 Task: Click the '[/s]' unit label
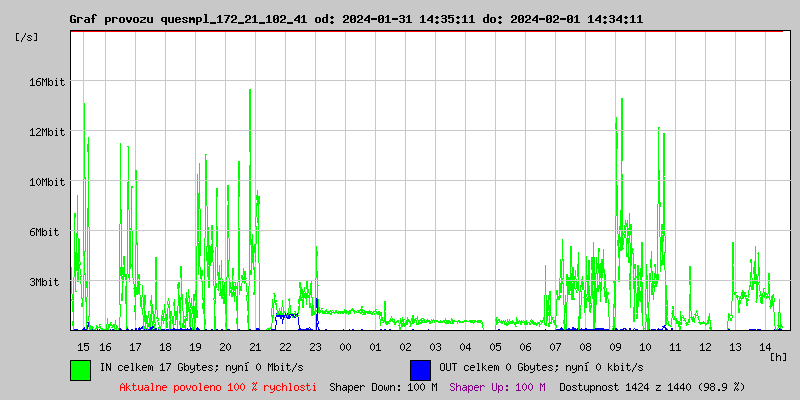[27, 37]
